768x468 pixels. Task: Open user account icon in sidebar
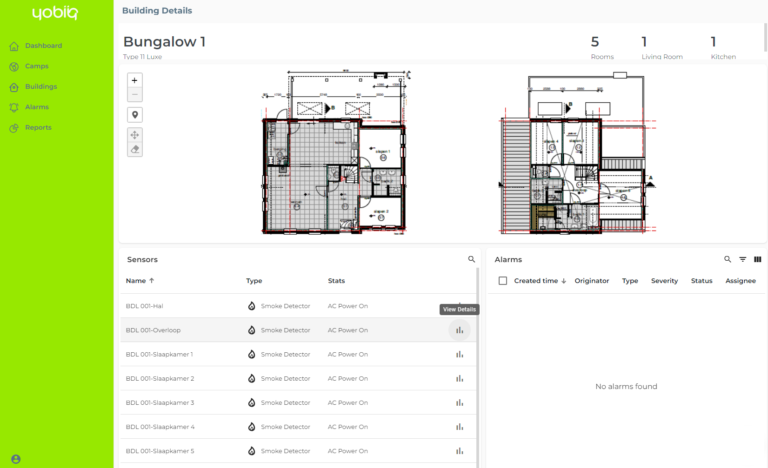(x=16, y=459)
